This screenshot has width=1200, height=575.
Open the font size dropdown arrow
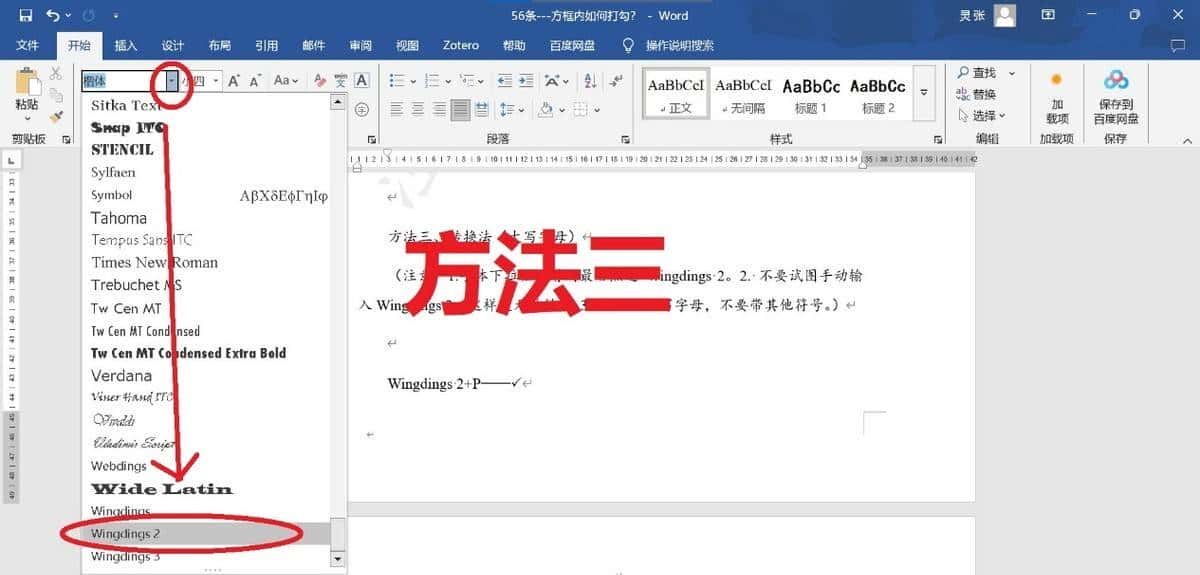pyautogui.click(x=216, y=81)
